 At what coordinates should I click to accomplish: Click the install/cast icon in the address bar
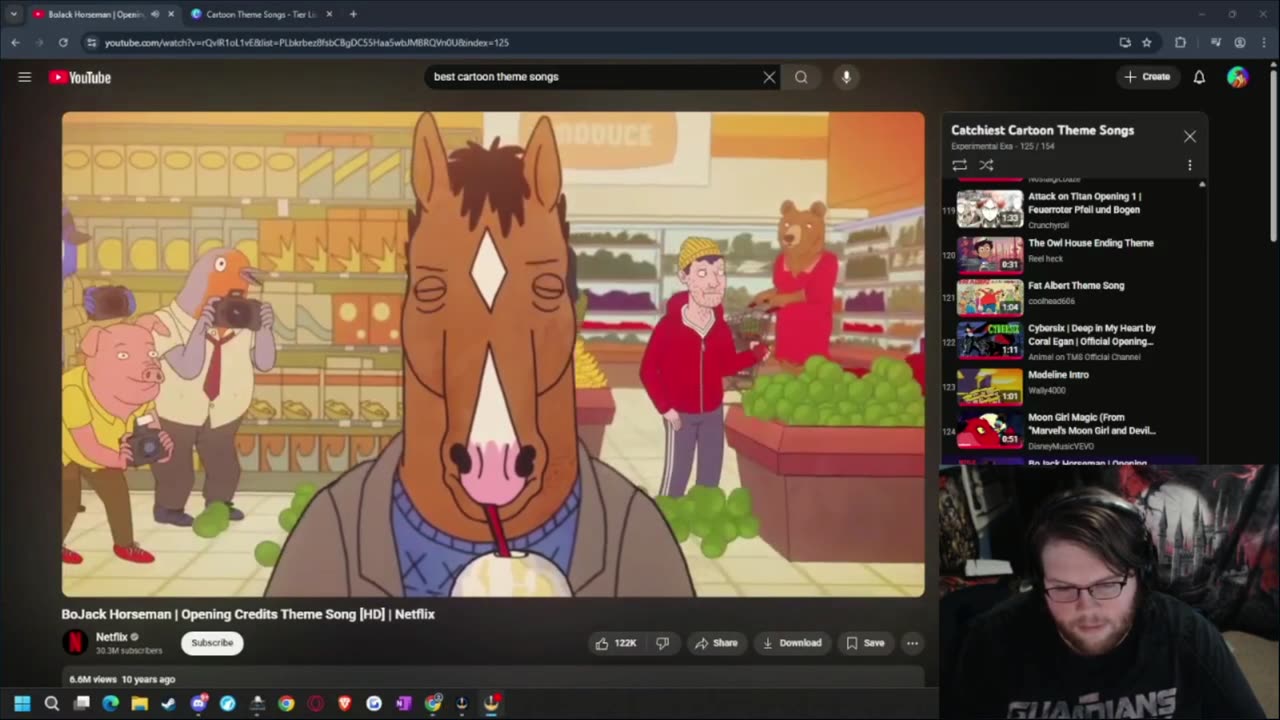1125,42
